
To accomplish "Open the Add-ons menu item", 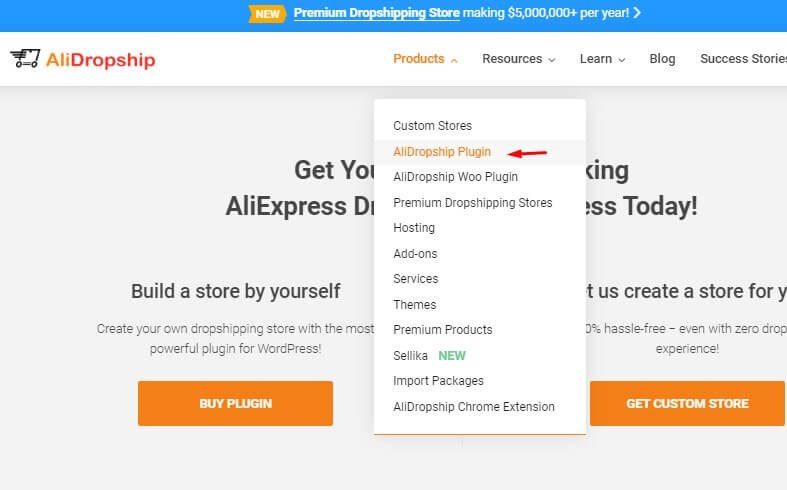I will pos(415,254).
